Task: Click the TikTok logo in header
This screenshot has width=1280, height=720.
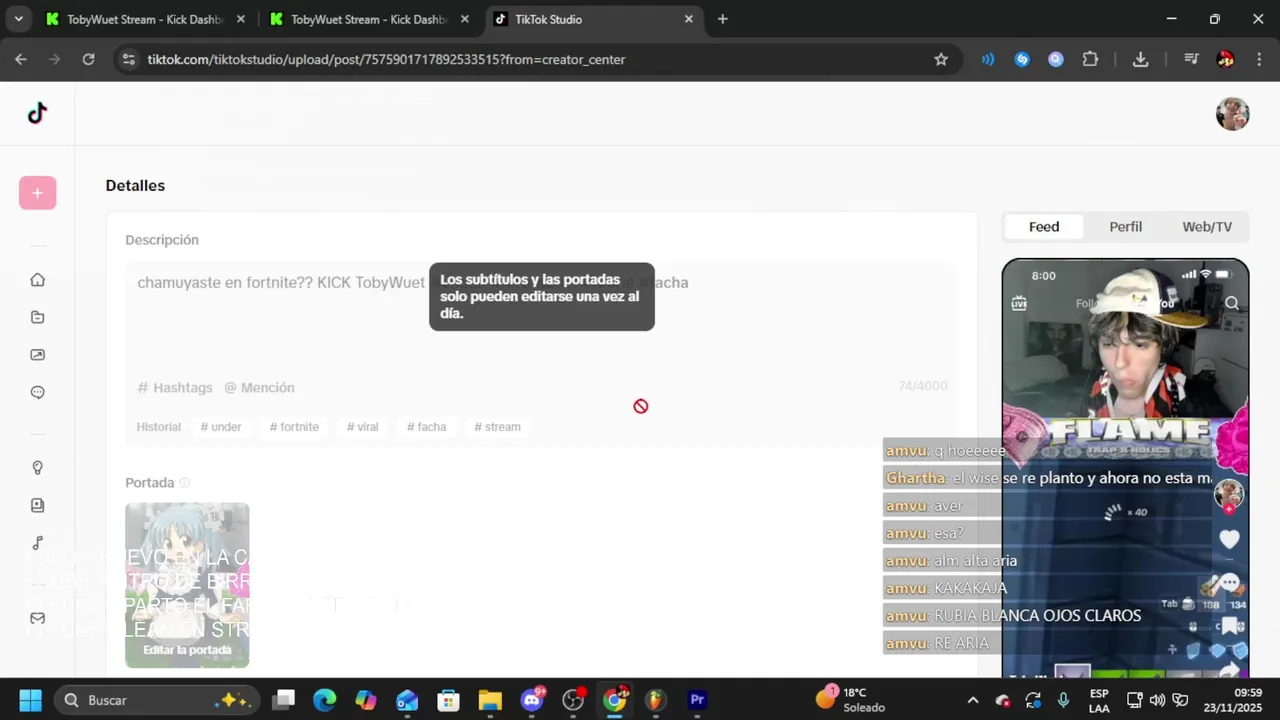Action: 37,113
